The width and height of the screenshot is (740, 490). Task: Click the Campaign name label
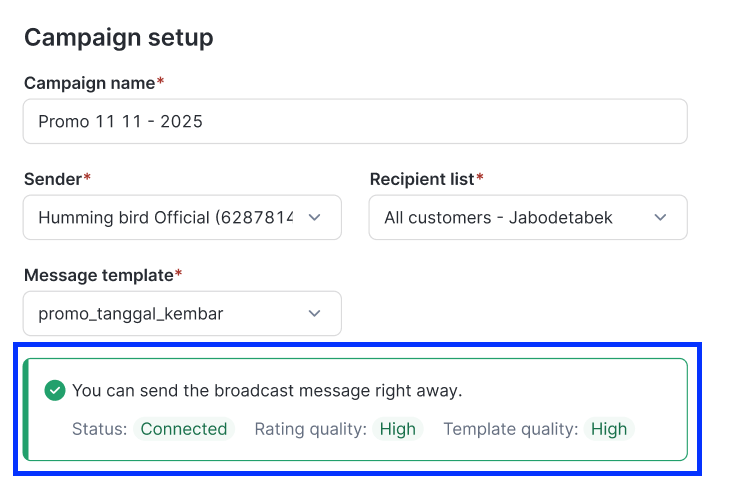90,83
